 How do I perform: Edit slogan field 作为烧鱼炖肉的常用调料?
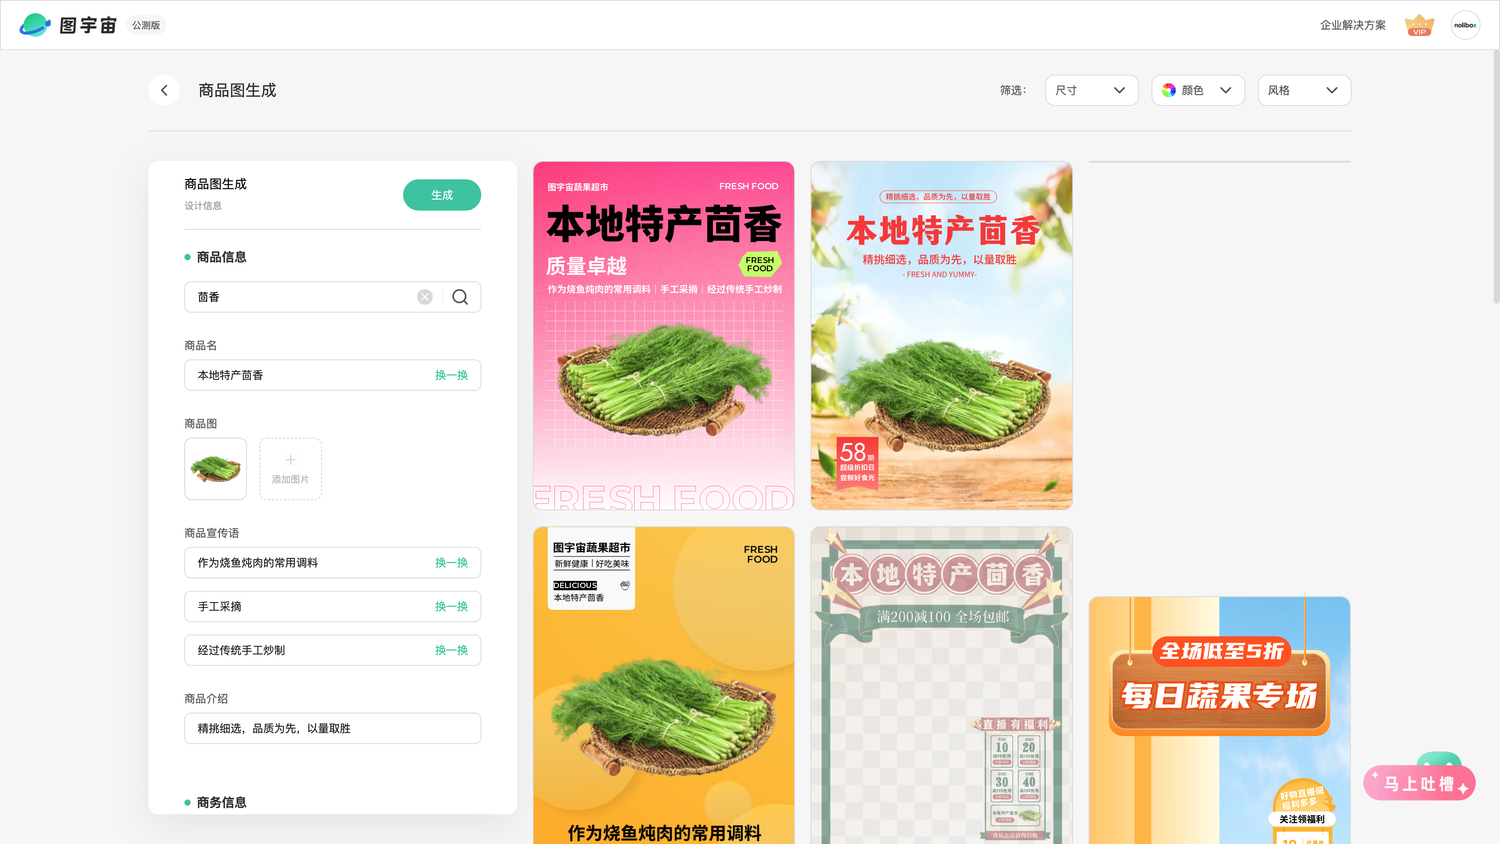[332, 563]
